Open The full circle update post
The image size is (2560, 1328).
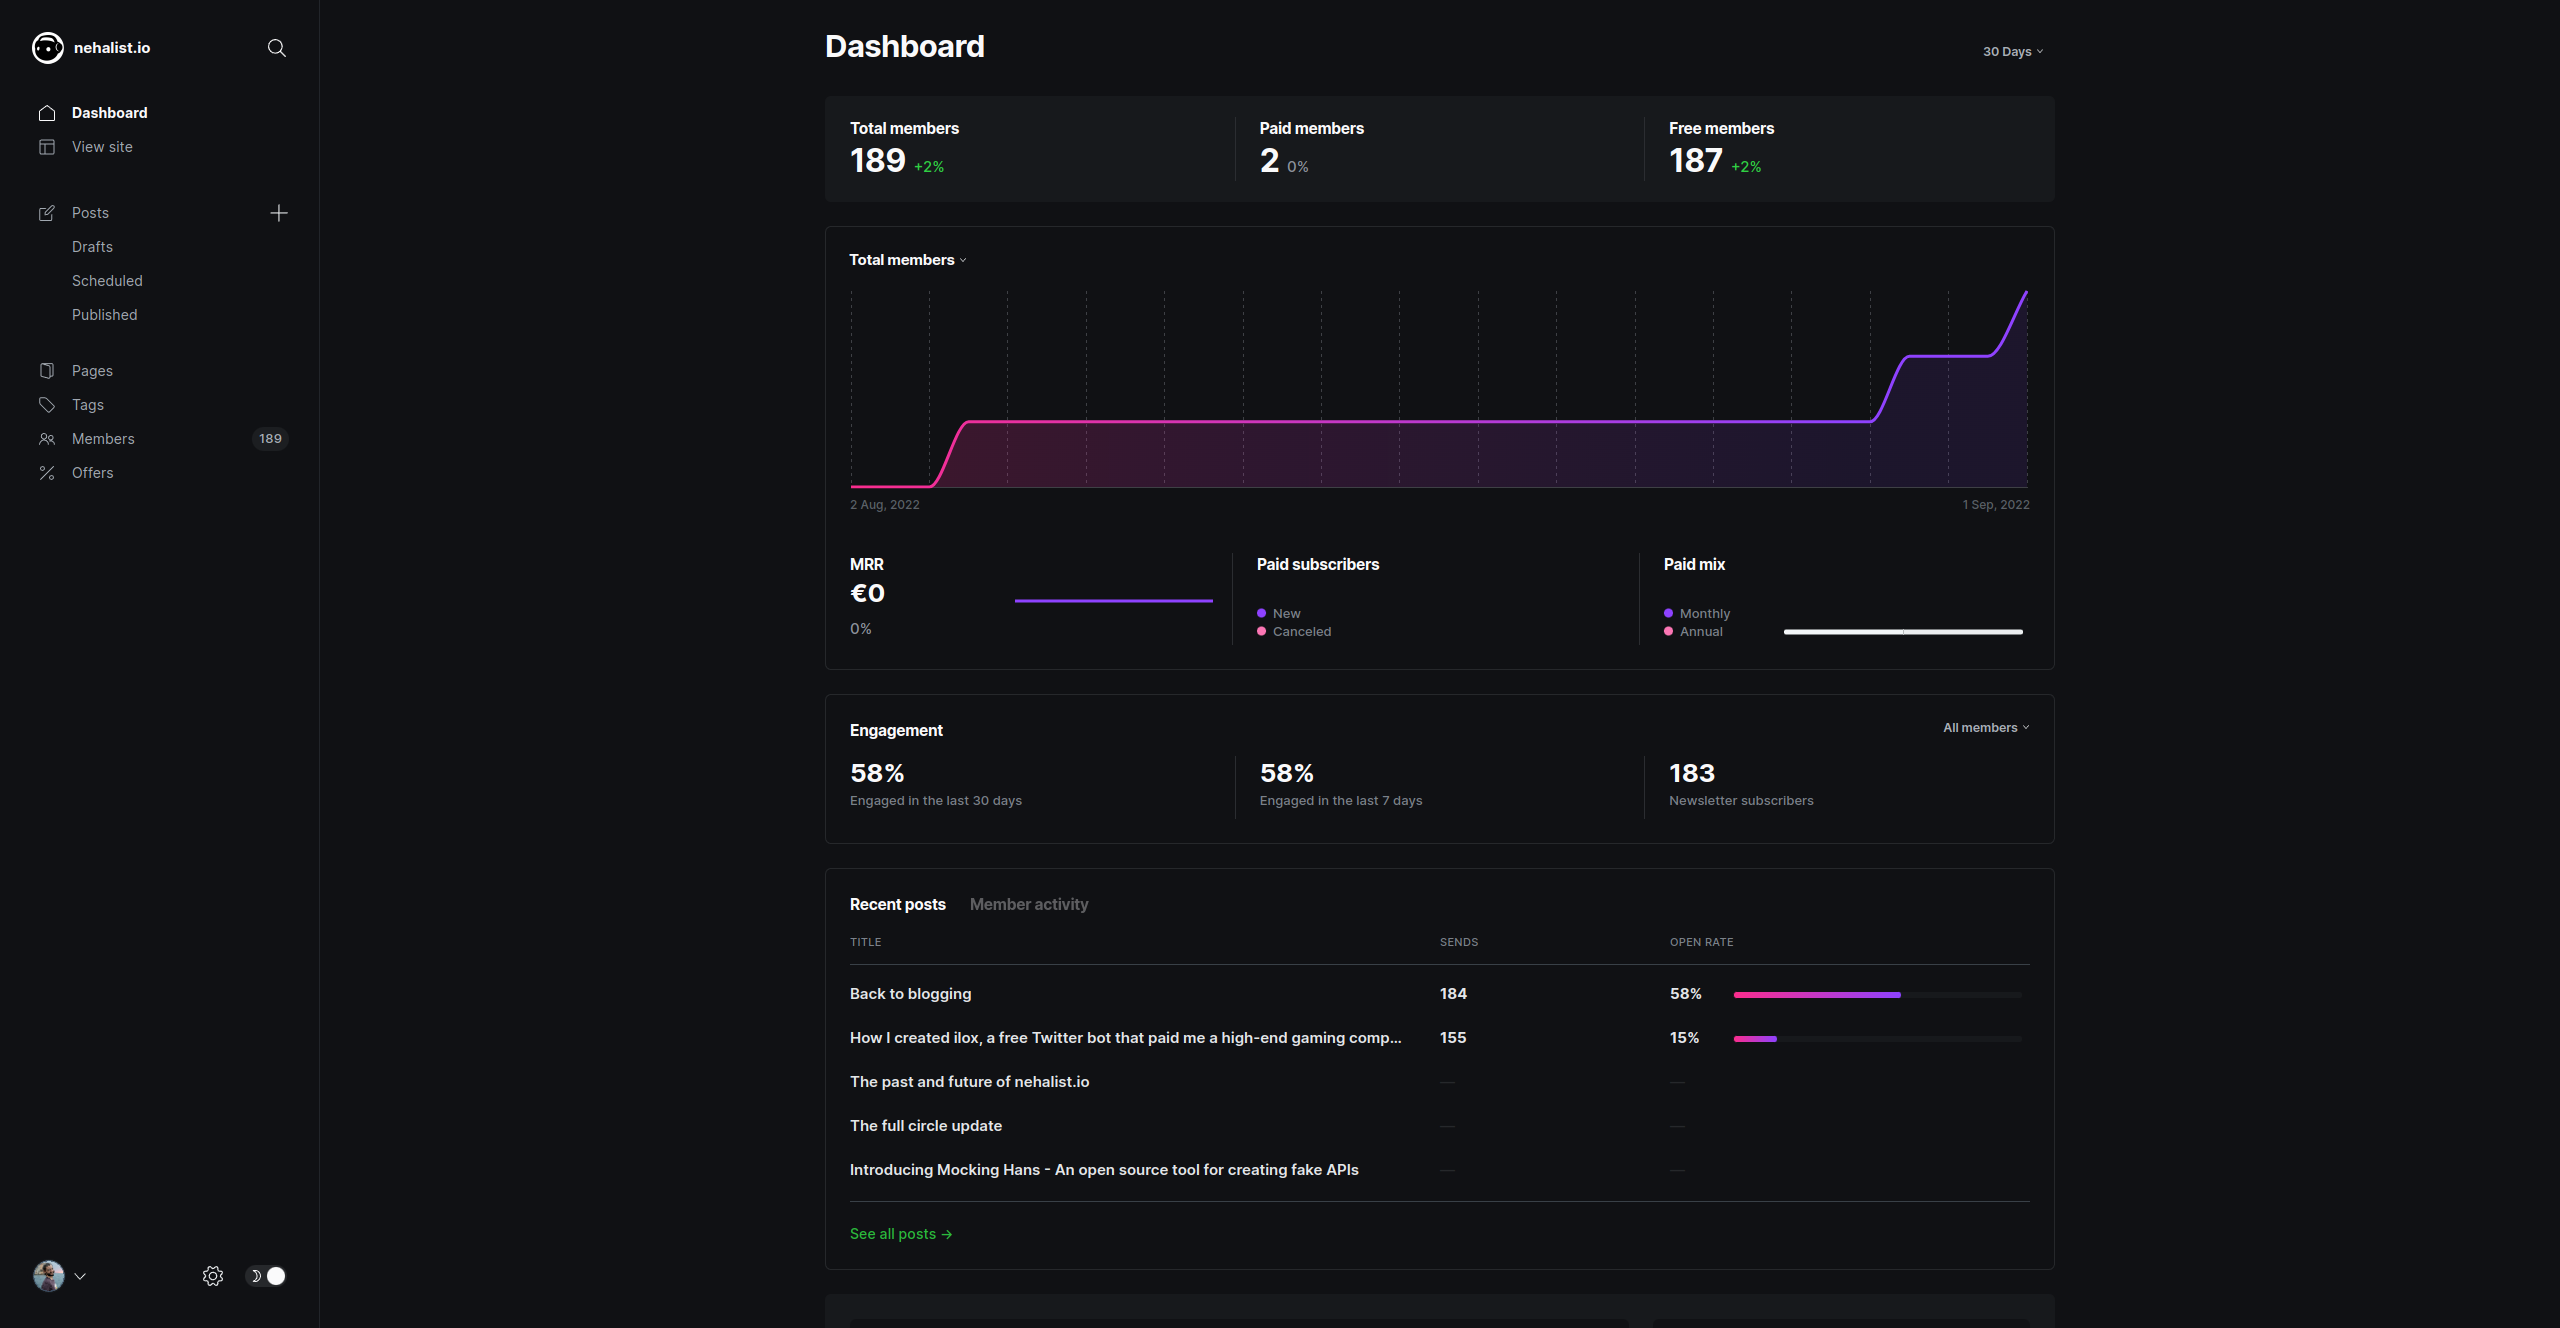pyautogui.click(x=926, y=1126)
